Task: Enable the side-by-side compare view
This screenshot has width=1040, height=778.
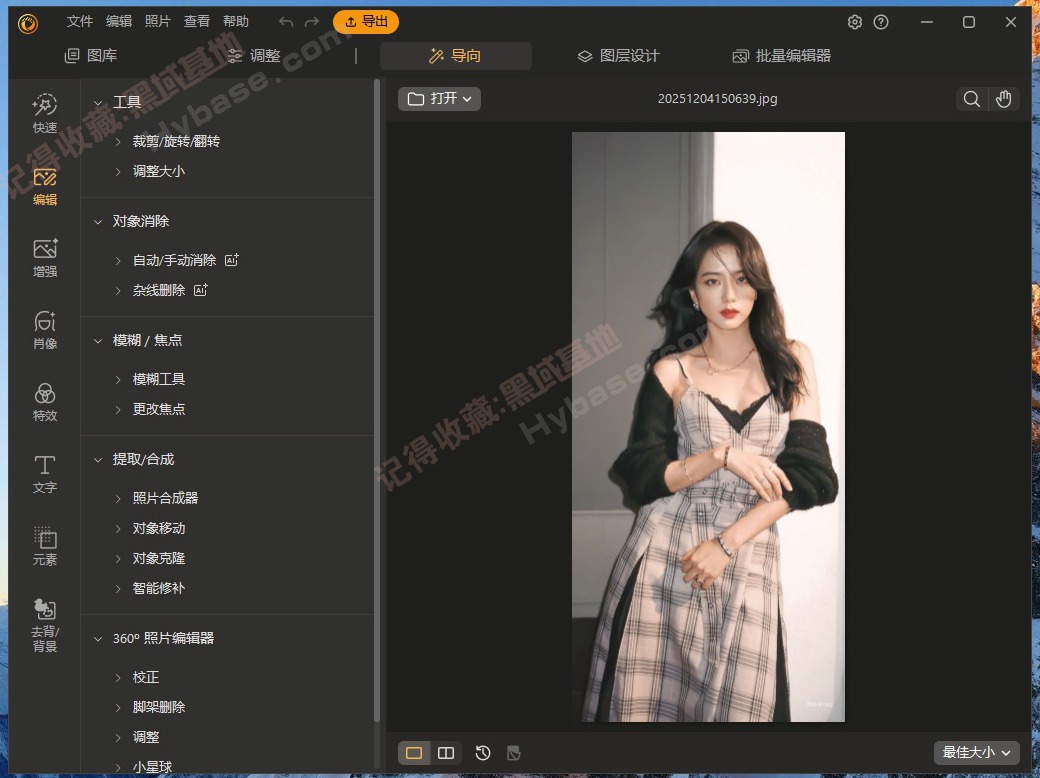Action: point(445,753)
